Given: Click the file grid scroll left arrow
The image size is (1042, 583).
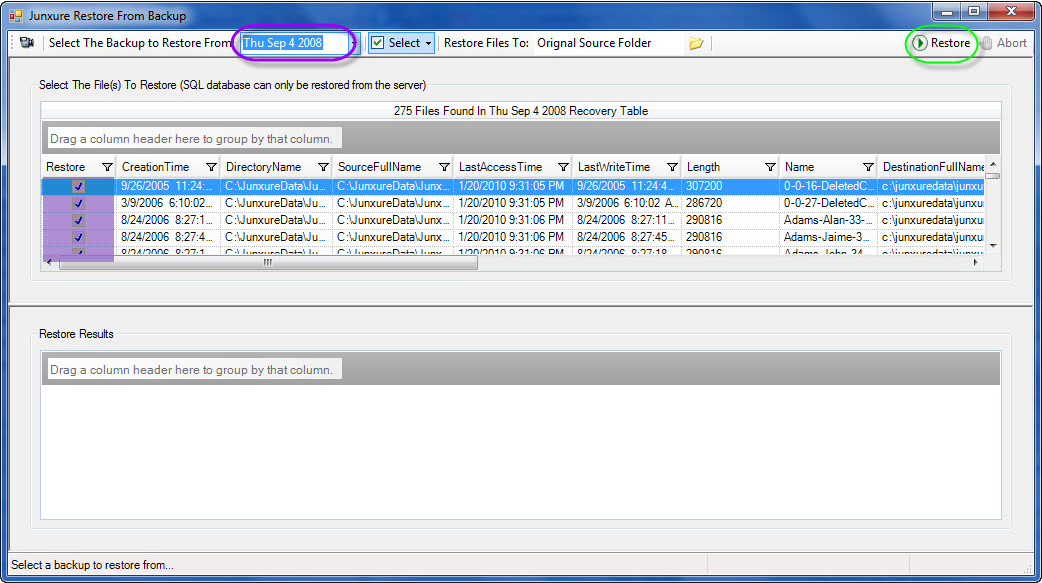Looking at the screenshot, I should coord(49,263).
